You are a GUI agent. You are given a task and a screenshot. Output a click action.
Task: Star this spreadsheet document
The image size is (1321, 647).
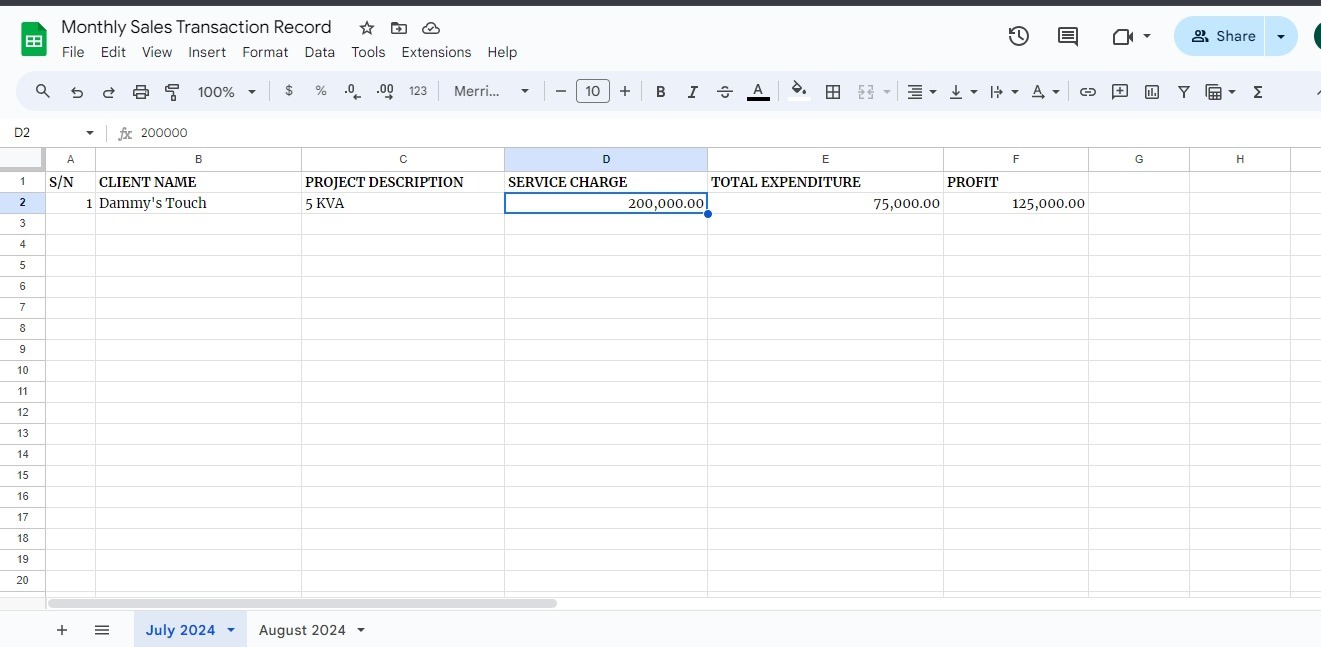(x=367, y=28)
